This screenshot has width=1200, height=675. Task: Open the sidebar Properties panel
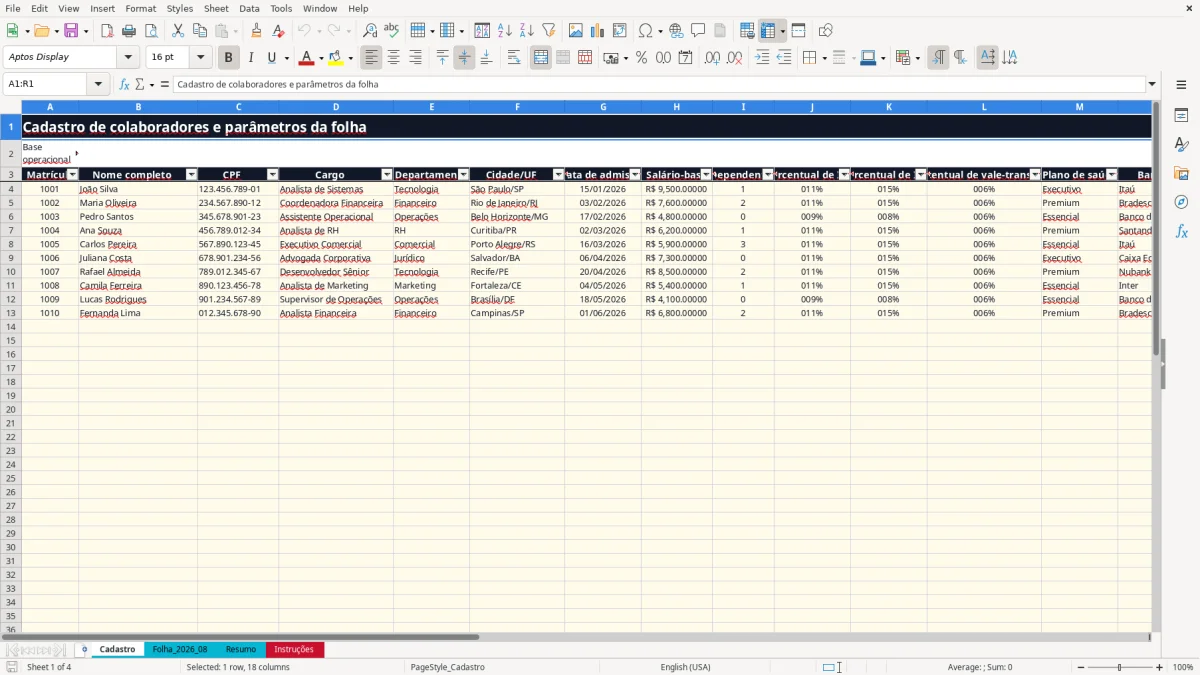click(1181, 116)
